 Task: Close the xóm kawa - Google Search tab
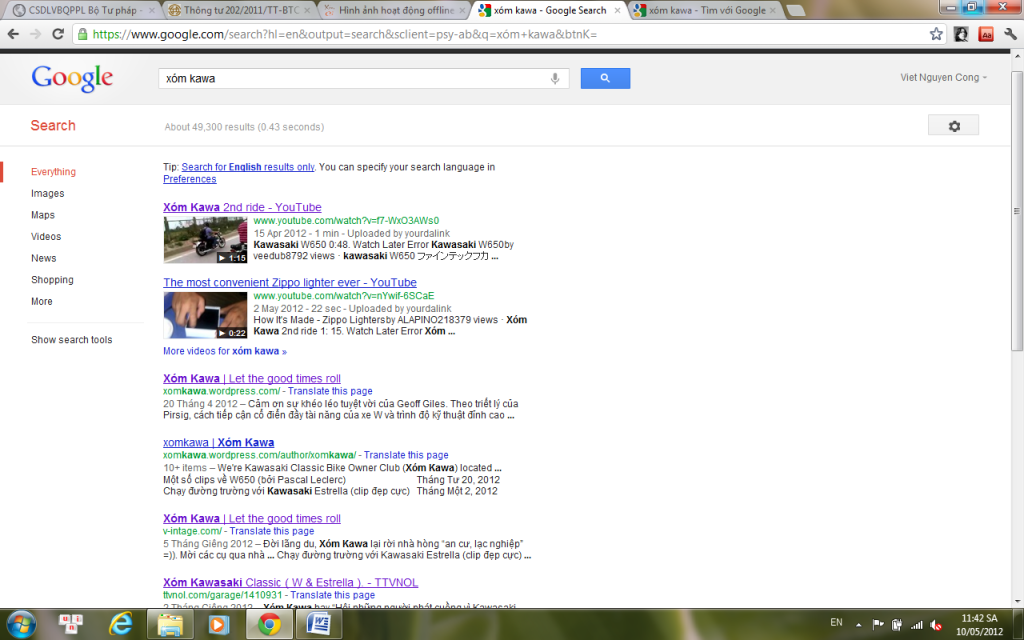(x=617, y=10)
